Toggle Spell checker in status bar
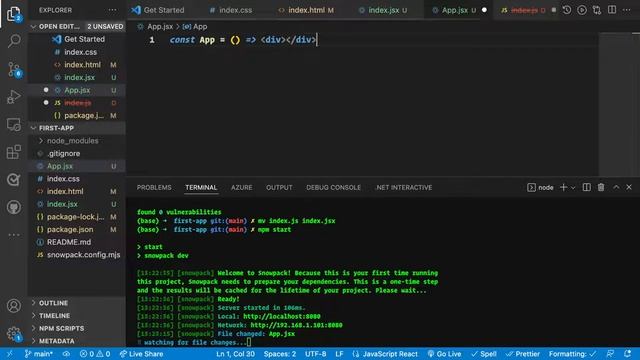 tap(484, 354)
